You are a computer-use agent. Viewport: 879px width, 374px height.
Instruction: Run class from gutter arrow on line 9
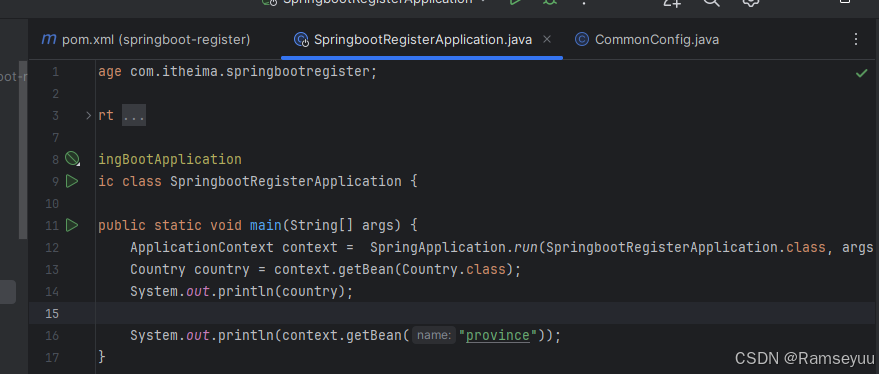tap(72, 181)
